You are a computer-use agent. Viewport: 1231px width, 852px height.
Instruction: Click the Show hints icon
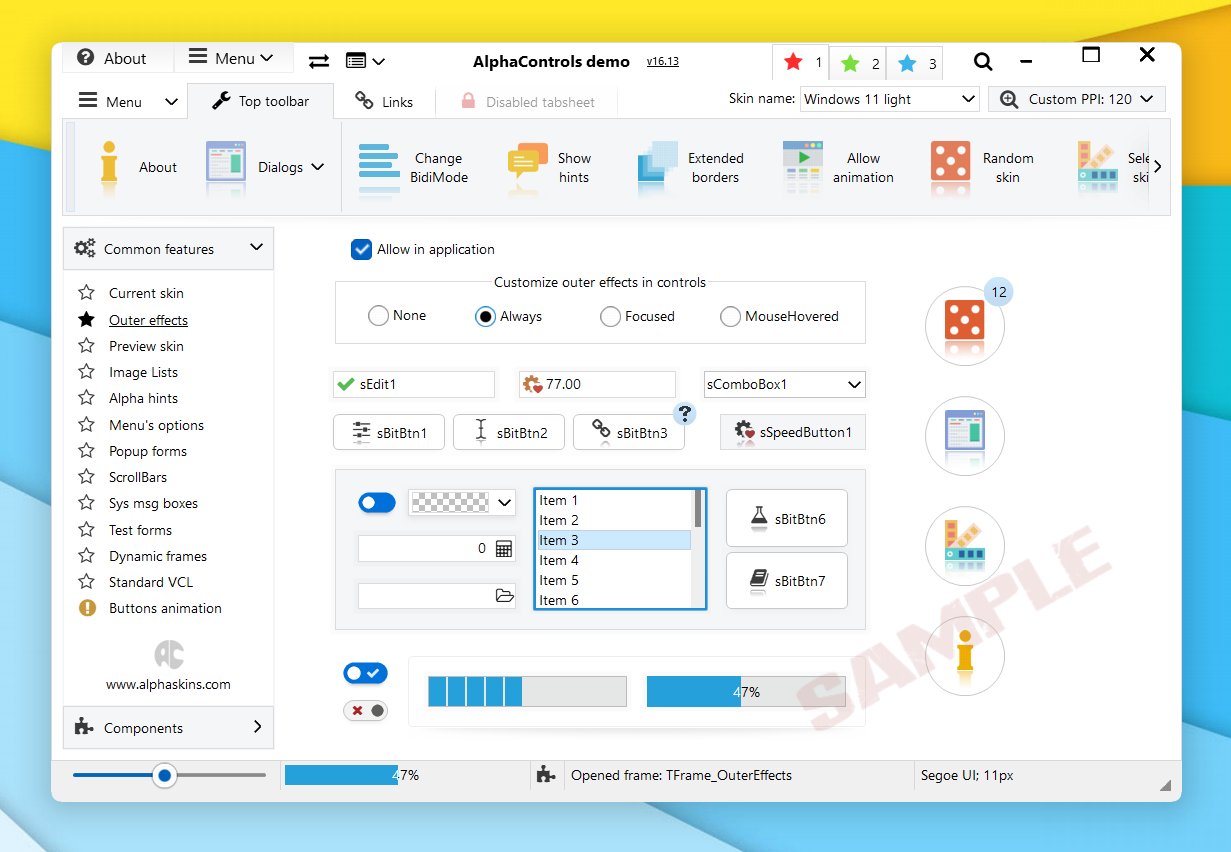tap(527, 167)
